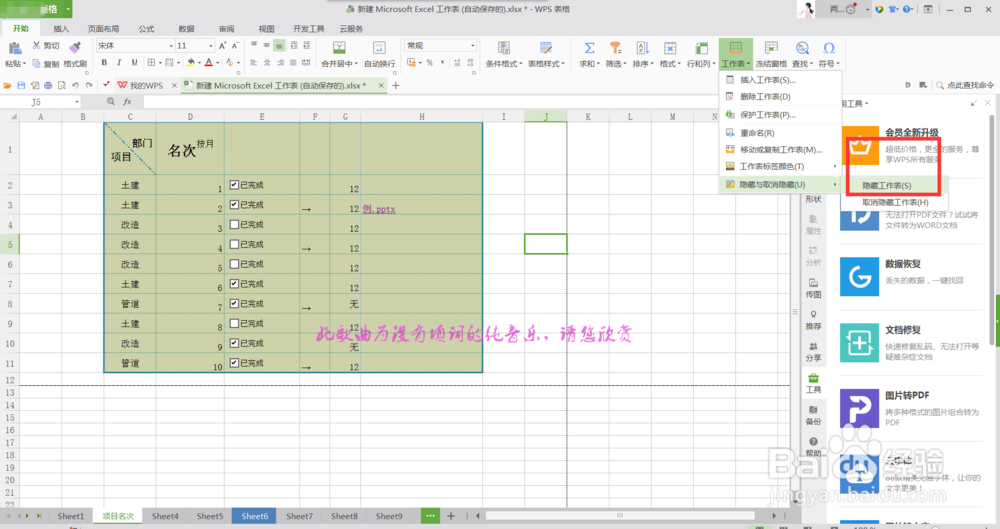This screenshot has height=529, width=1000.
Task: Click the Sort (排序) icon
Action: click(642, 48)
